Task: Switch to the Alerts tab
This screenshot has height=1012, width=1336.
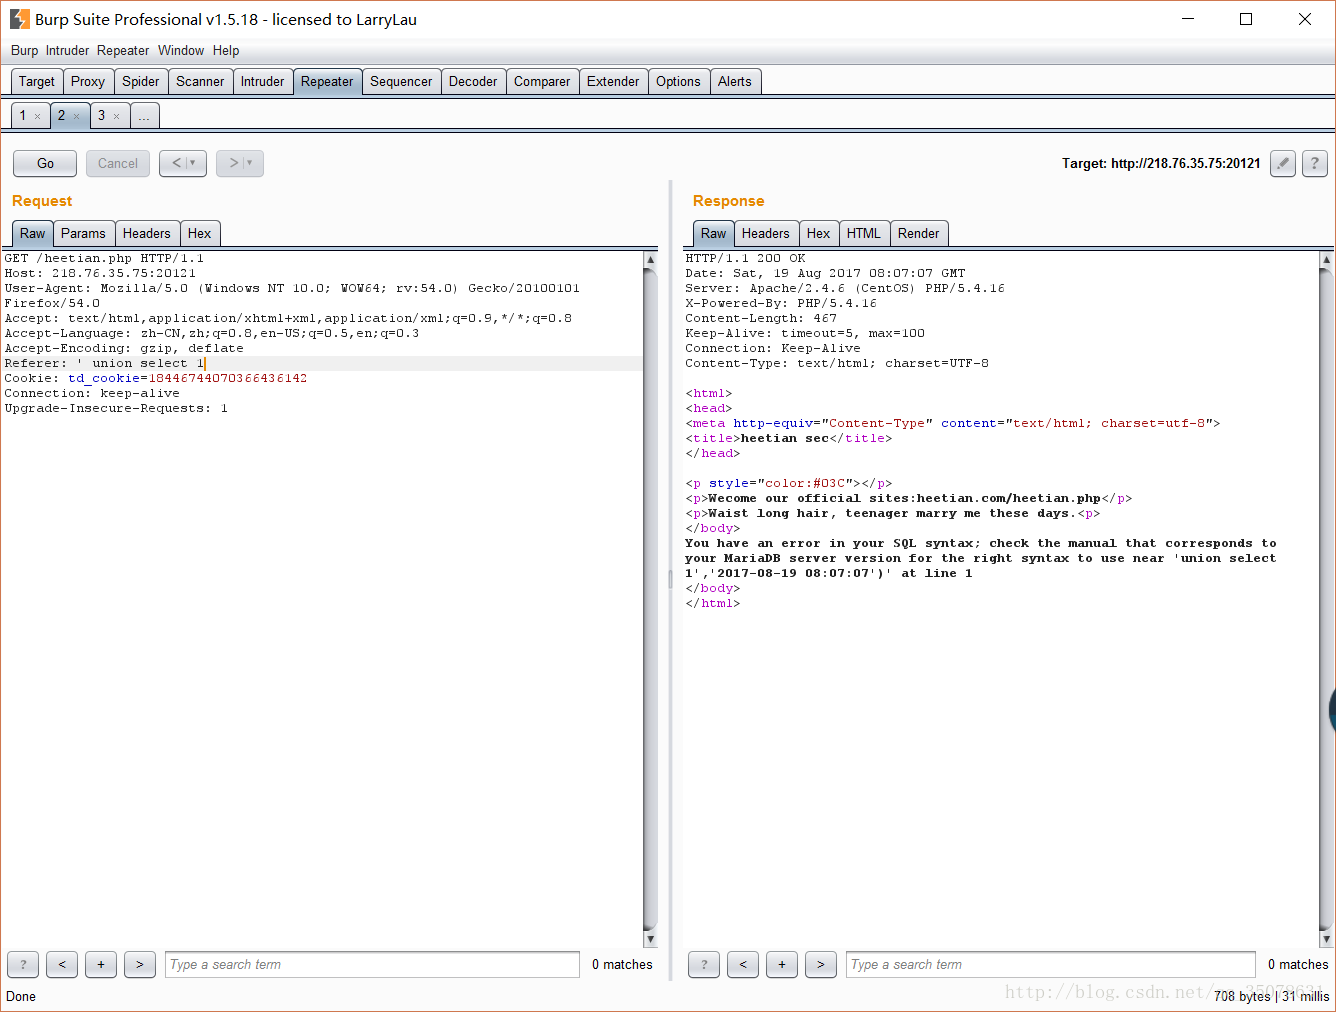Action: click(735, 82)
